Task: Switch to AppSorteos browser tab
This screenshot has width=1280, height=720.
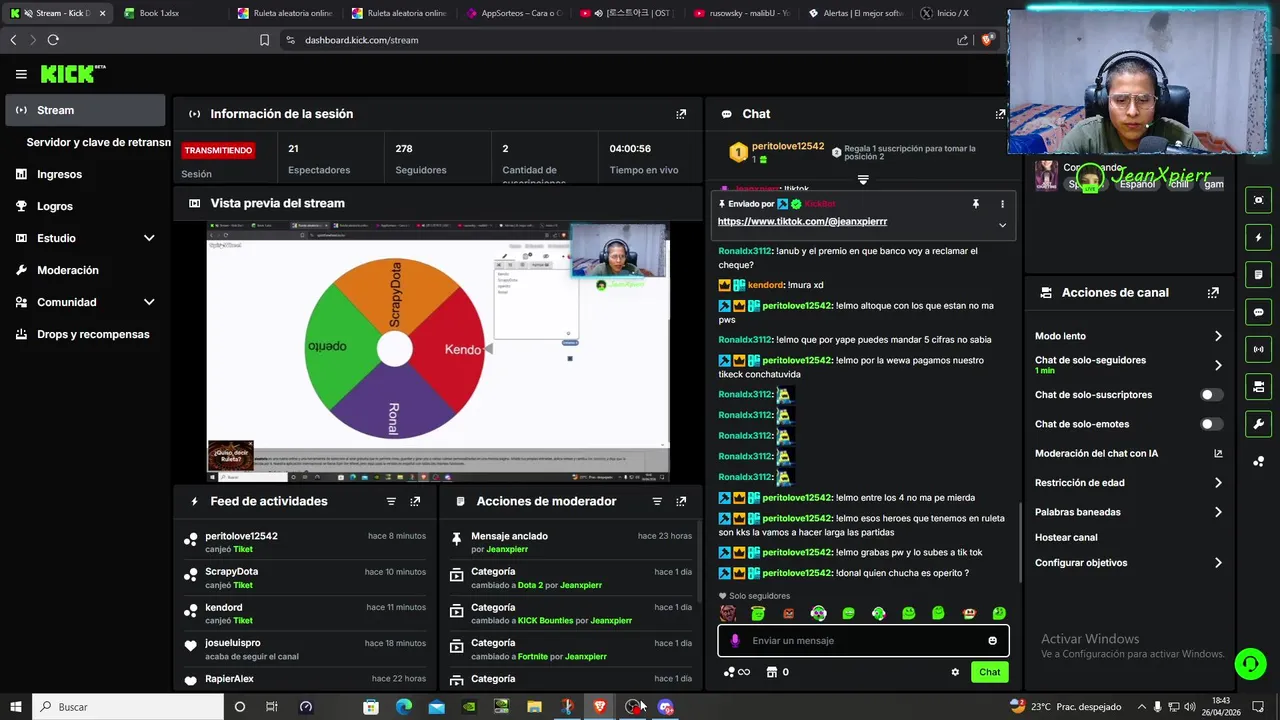Action: point(517,13)
